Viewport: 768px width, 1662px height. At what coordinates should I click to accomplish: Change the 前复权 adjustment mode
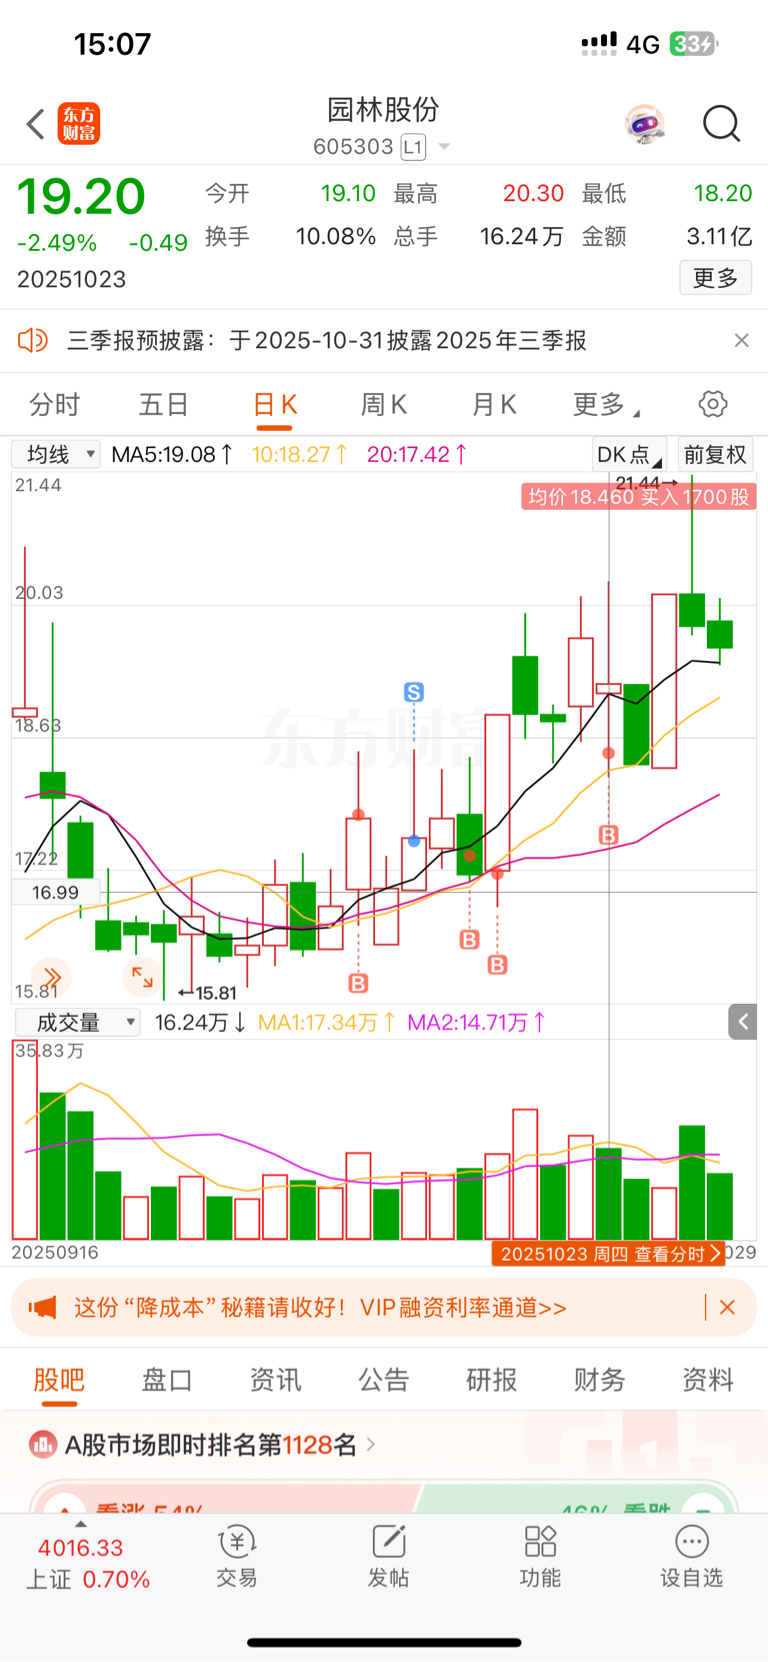pyautogui.click(x=715, y=455)
